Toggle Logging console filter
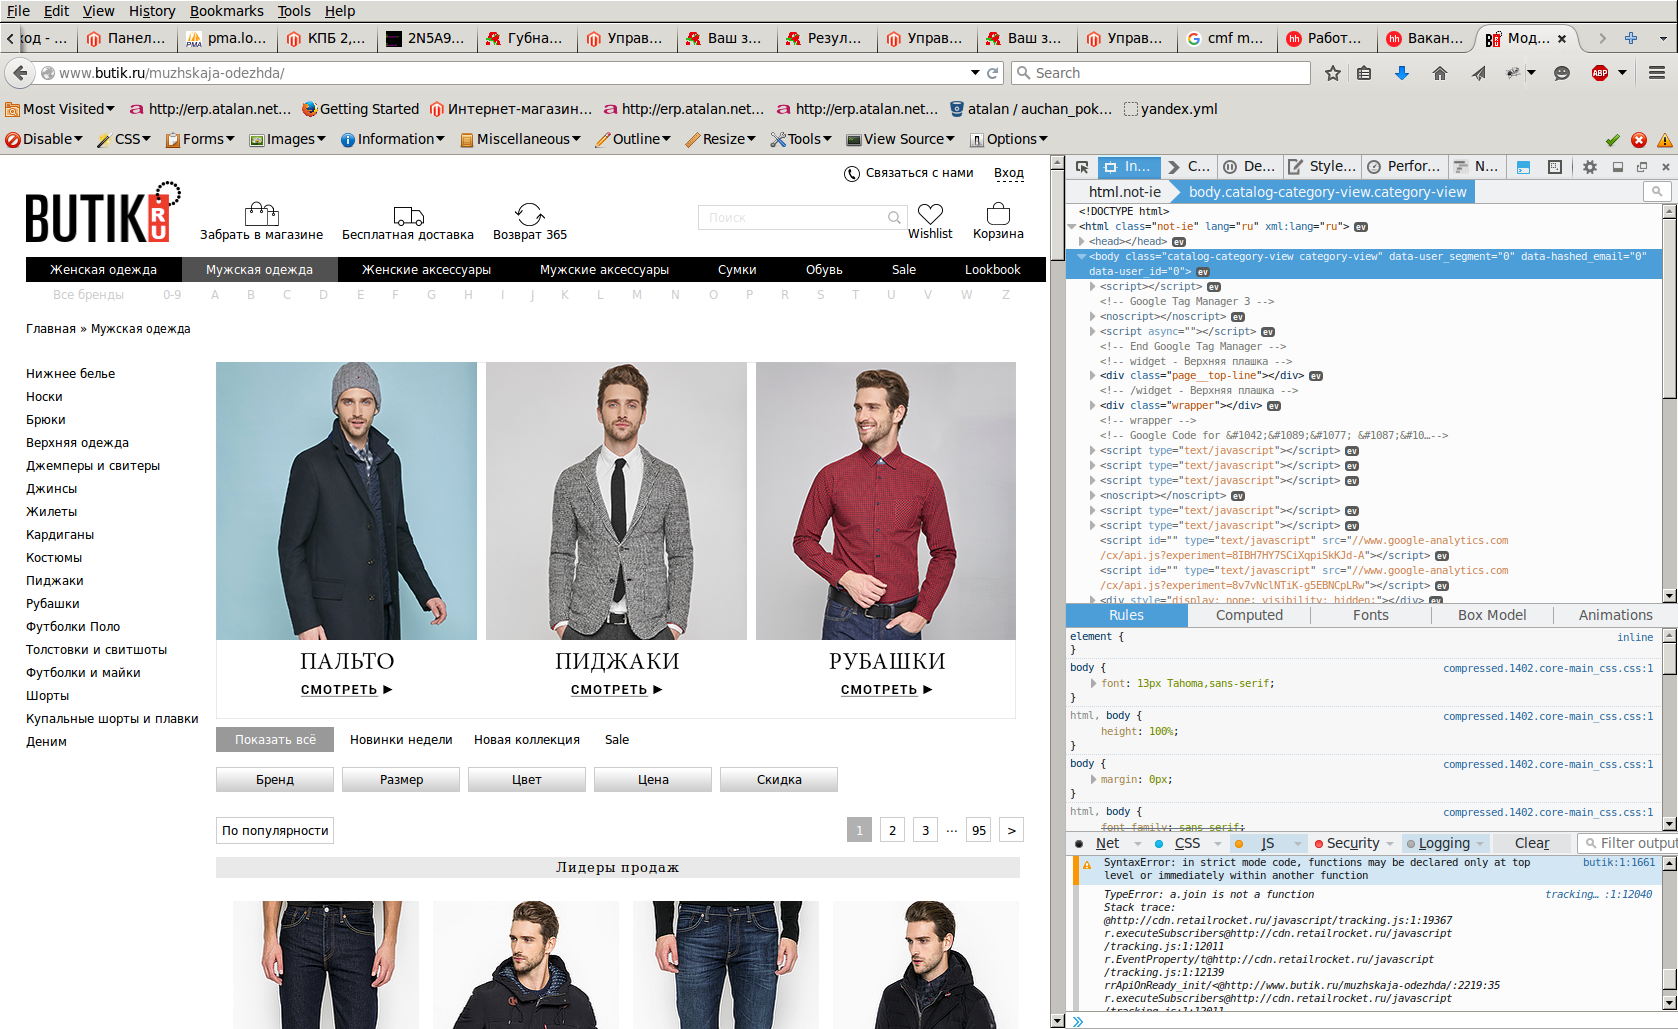The width and height of the screenshot is (1678, 1029). point(1444,843)
